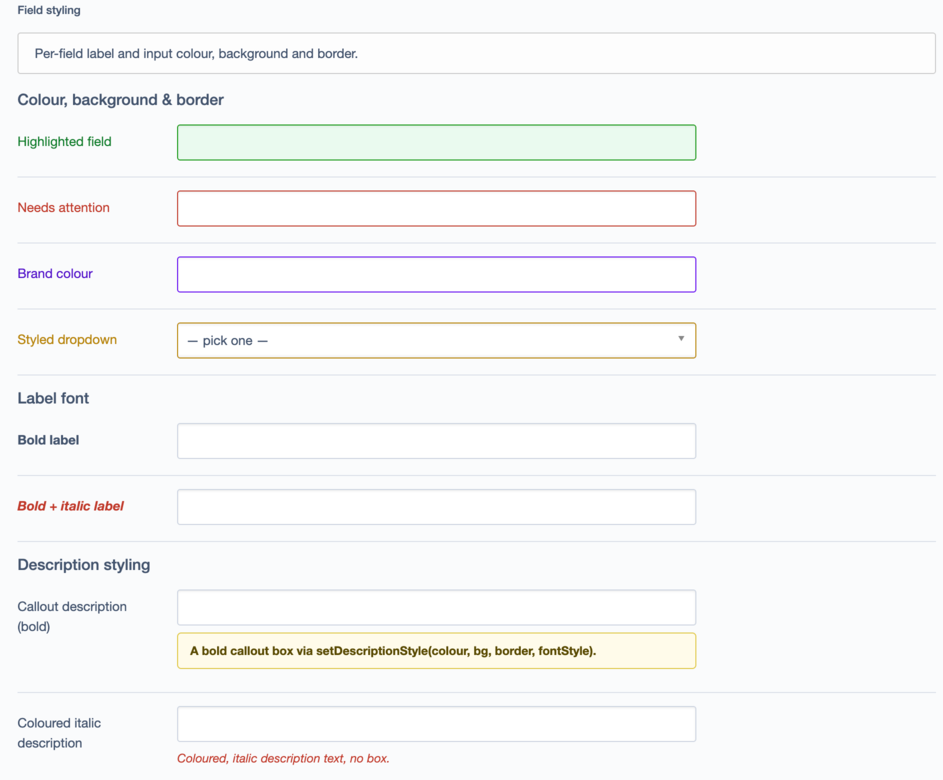Screen dimensions: 943x780
Task: Click the red italic description text
Action: tap(283, 758)
